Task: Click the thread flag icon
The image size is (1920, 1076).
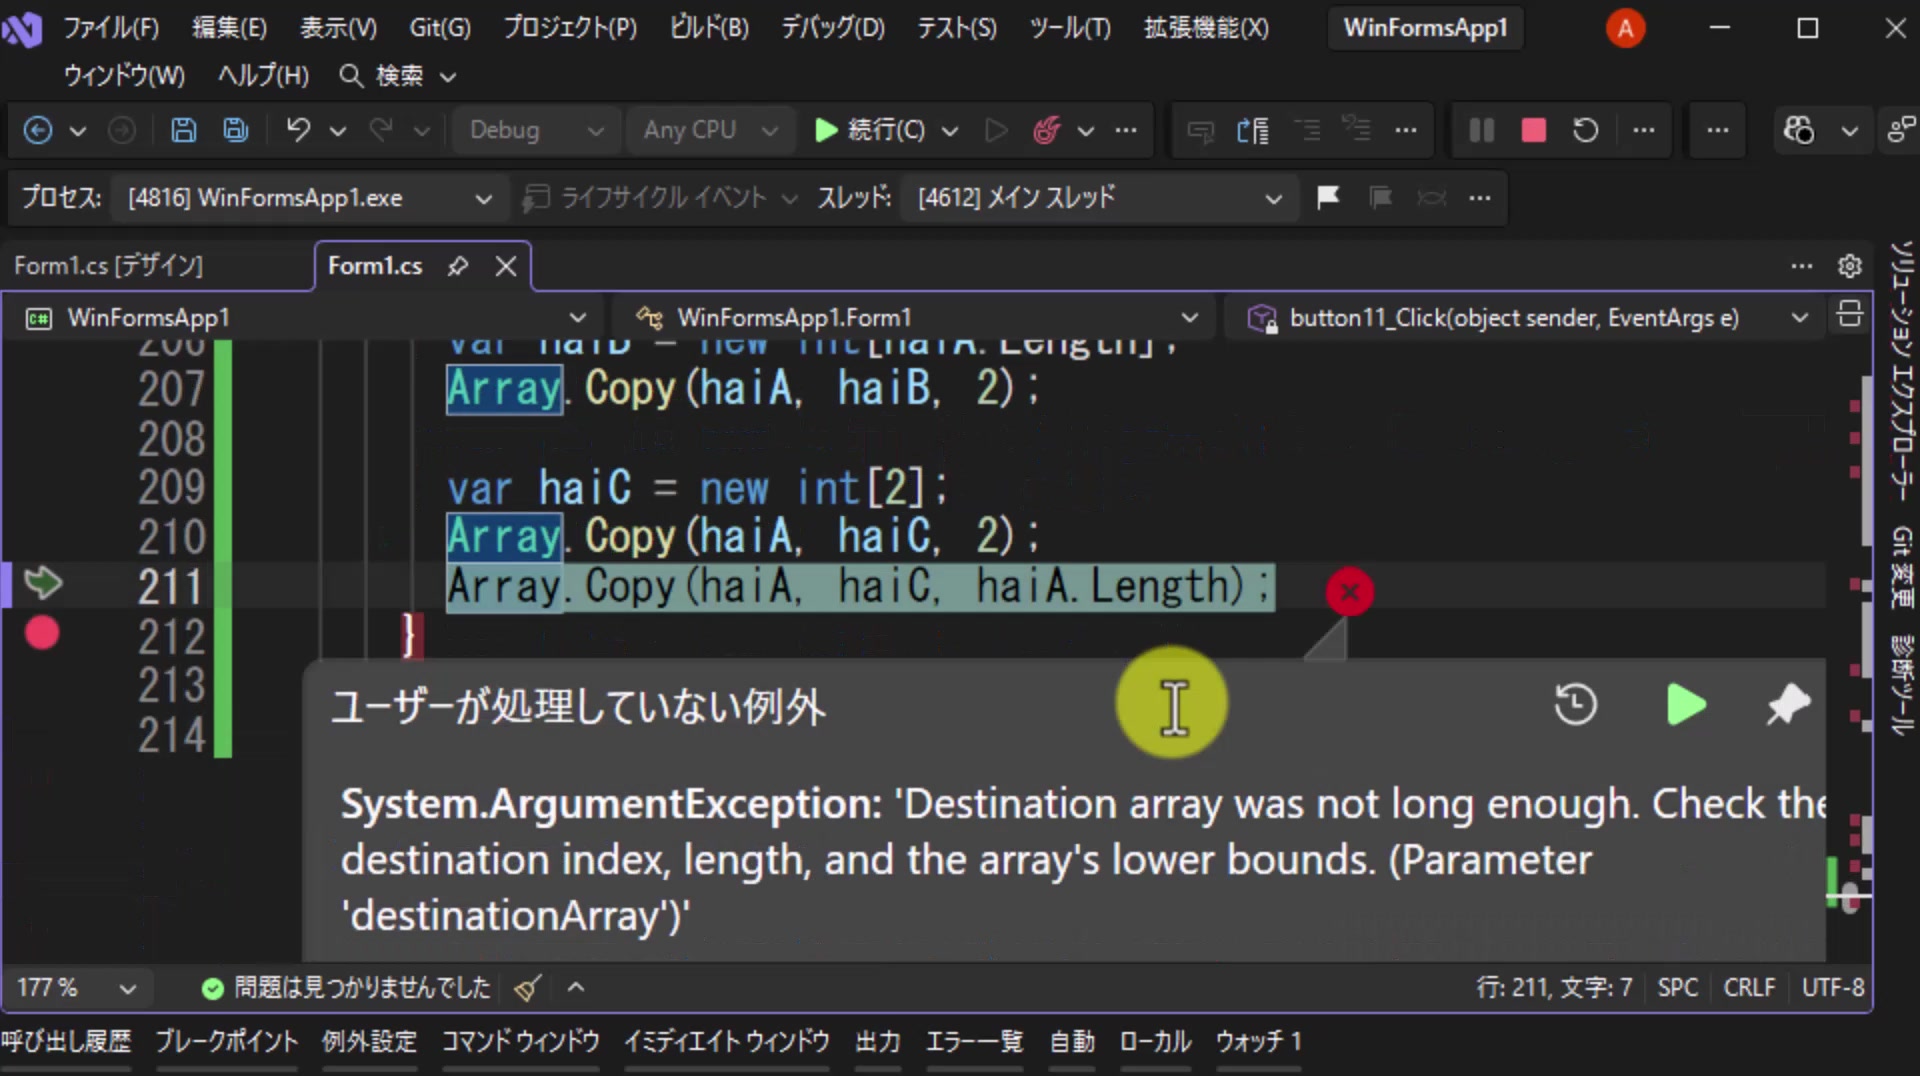Action: tap(1328, 197)
